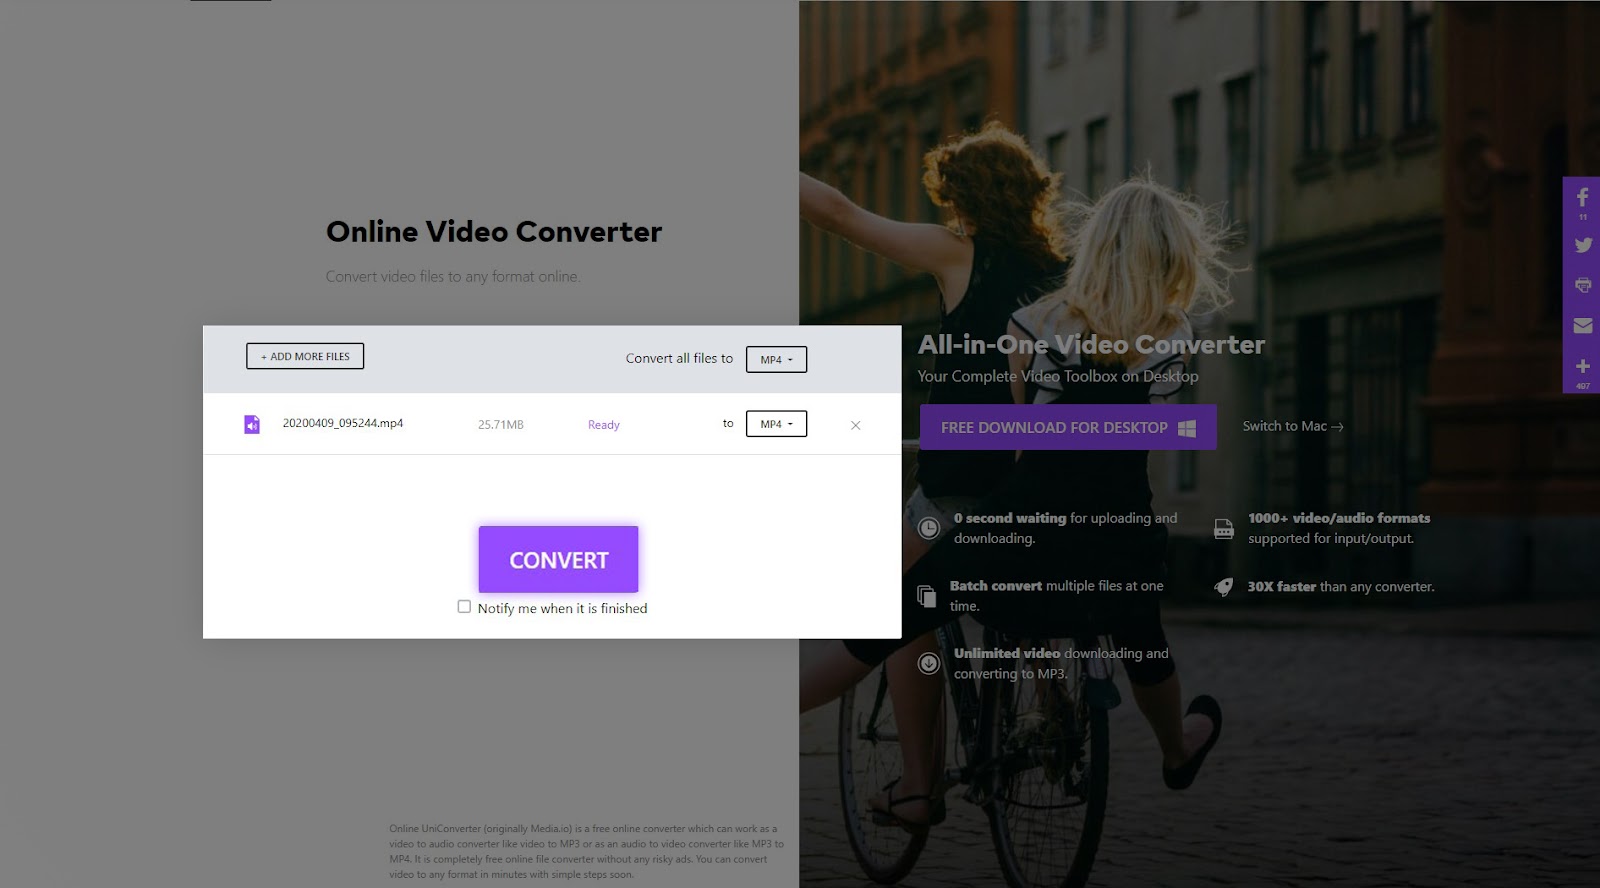Click the email share icon
1600x888 pixels.
pyautogui.click(x=1582, y=325)
